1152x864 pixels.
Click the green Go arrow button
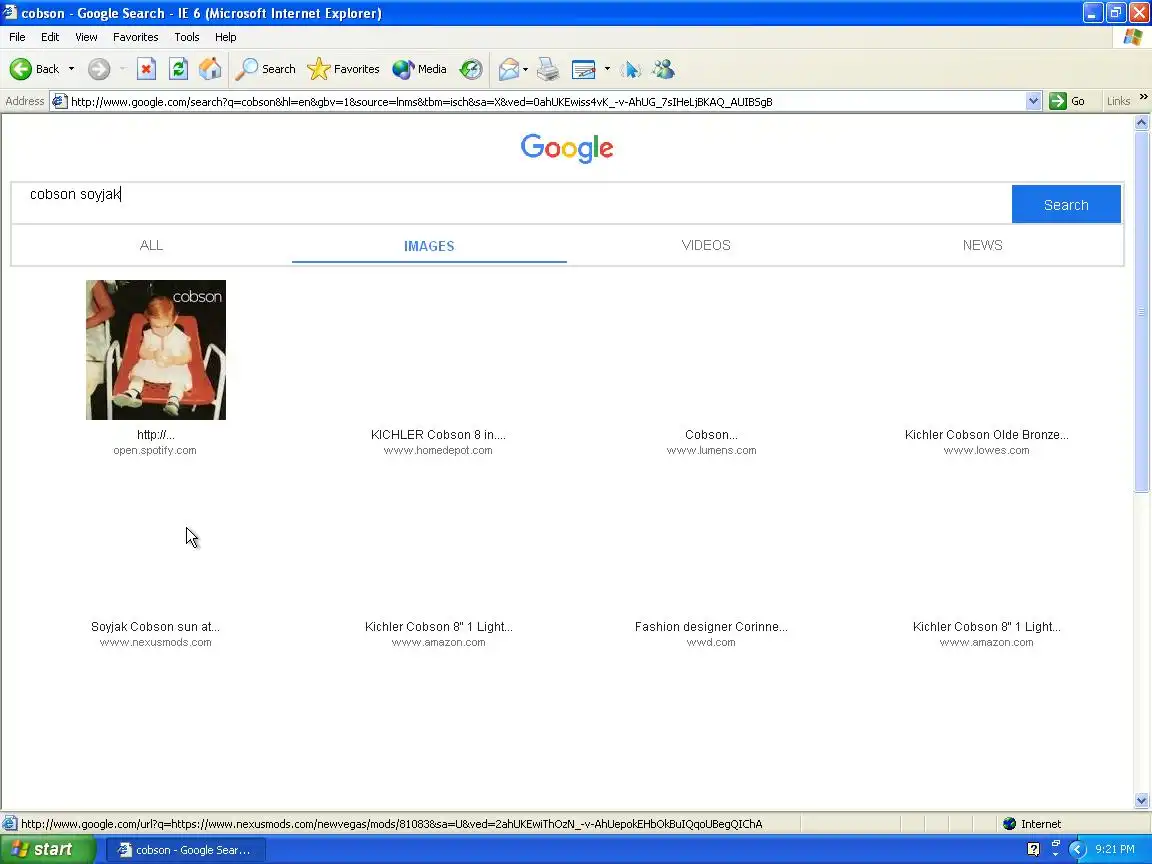(x=1057, y=101)
